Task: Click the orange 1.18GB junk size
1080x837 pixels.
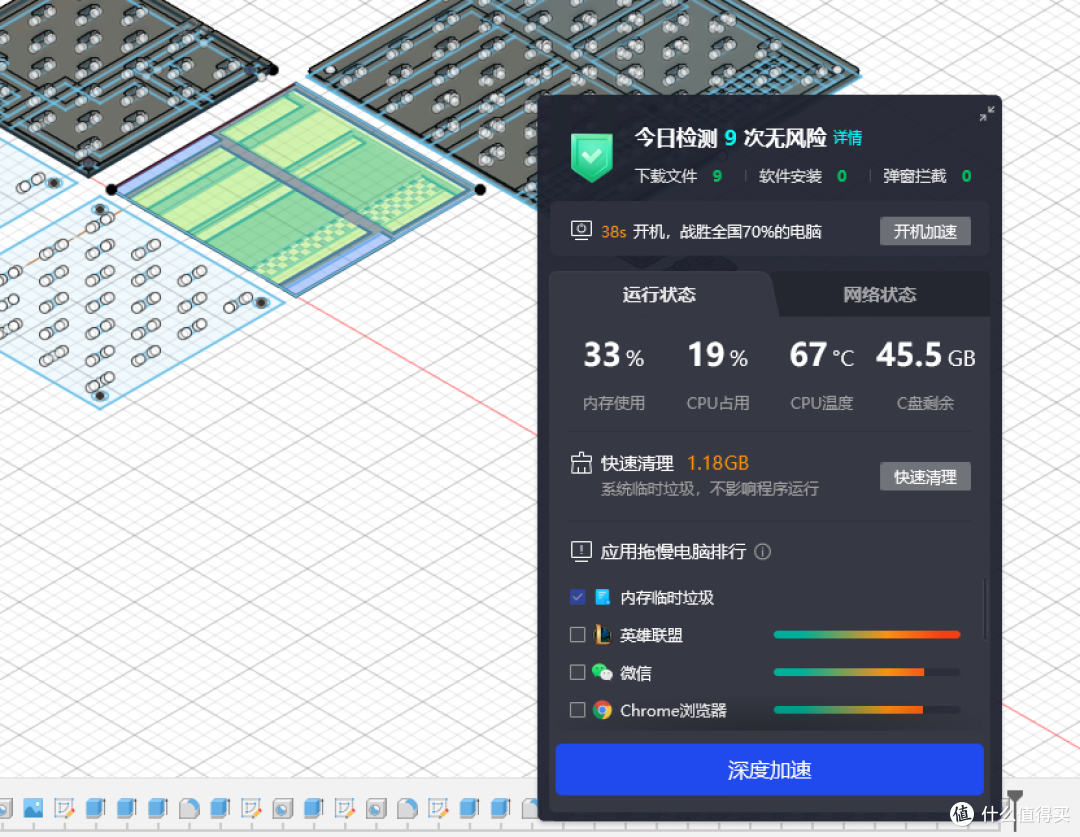Action: click(718, 463)
